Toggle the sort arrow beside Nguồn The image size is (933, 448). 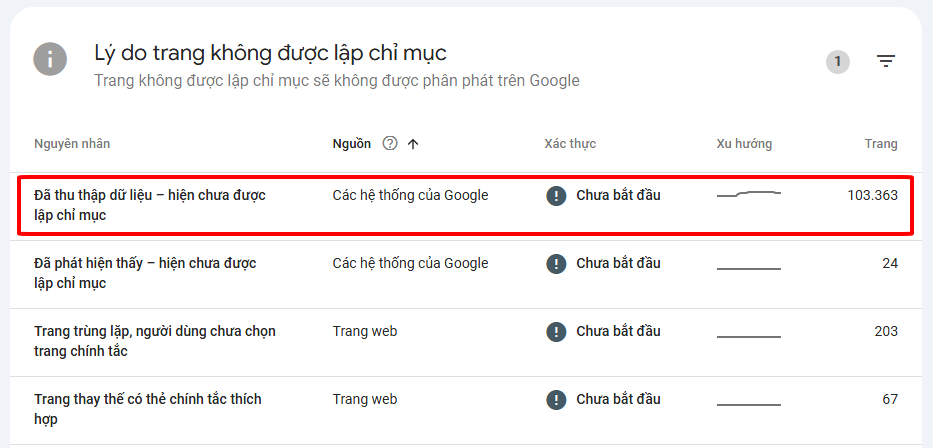tap(413, 144)
